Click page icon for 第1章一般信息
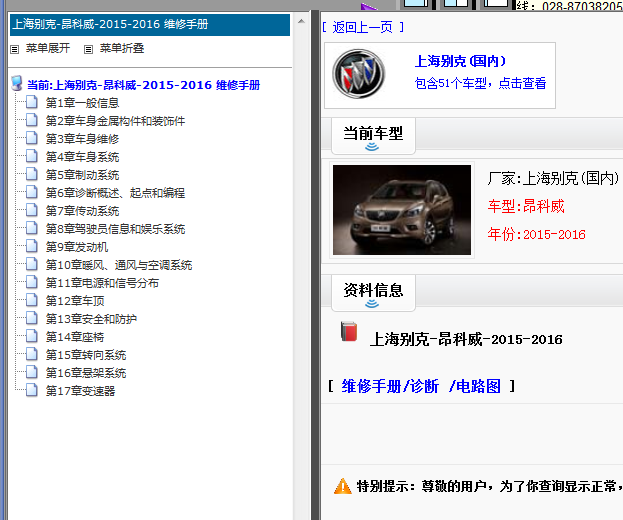The image size is (623, 520). point(32,102)
